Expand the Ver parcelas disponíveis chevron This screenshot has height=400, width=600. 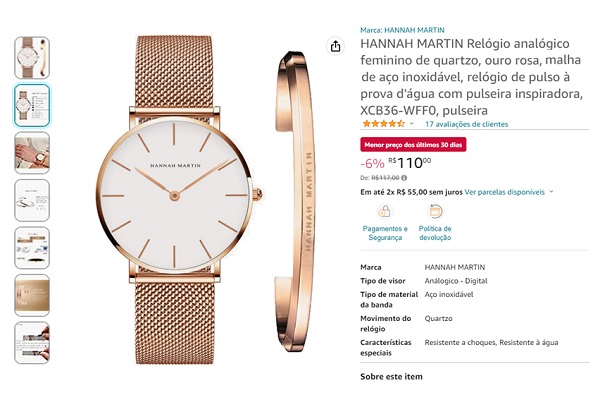point(551,192)
